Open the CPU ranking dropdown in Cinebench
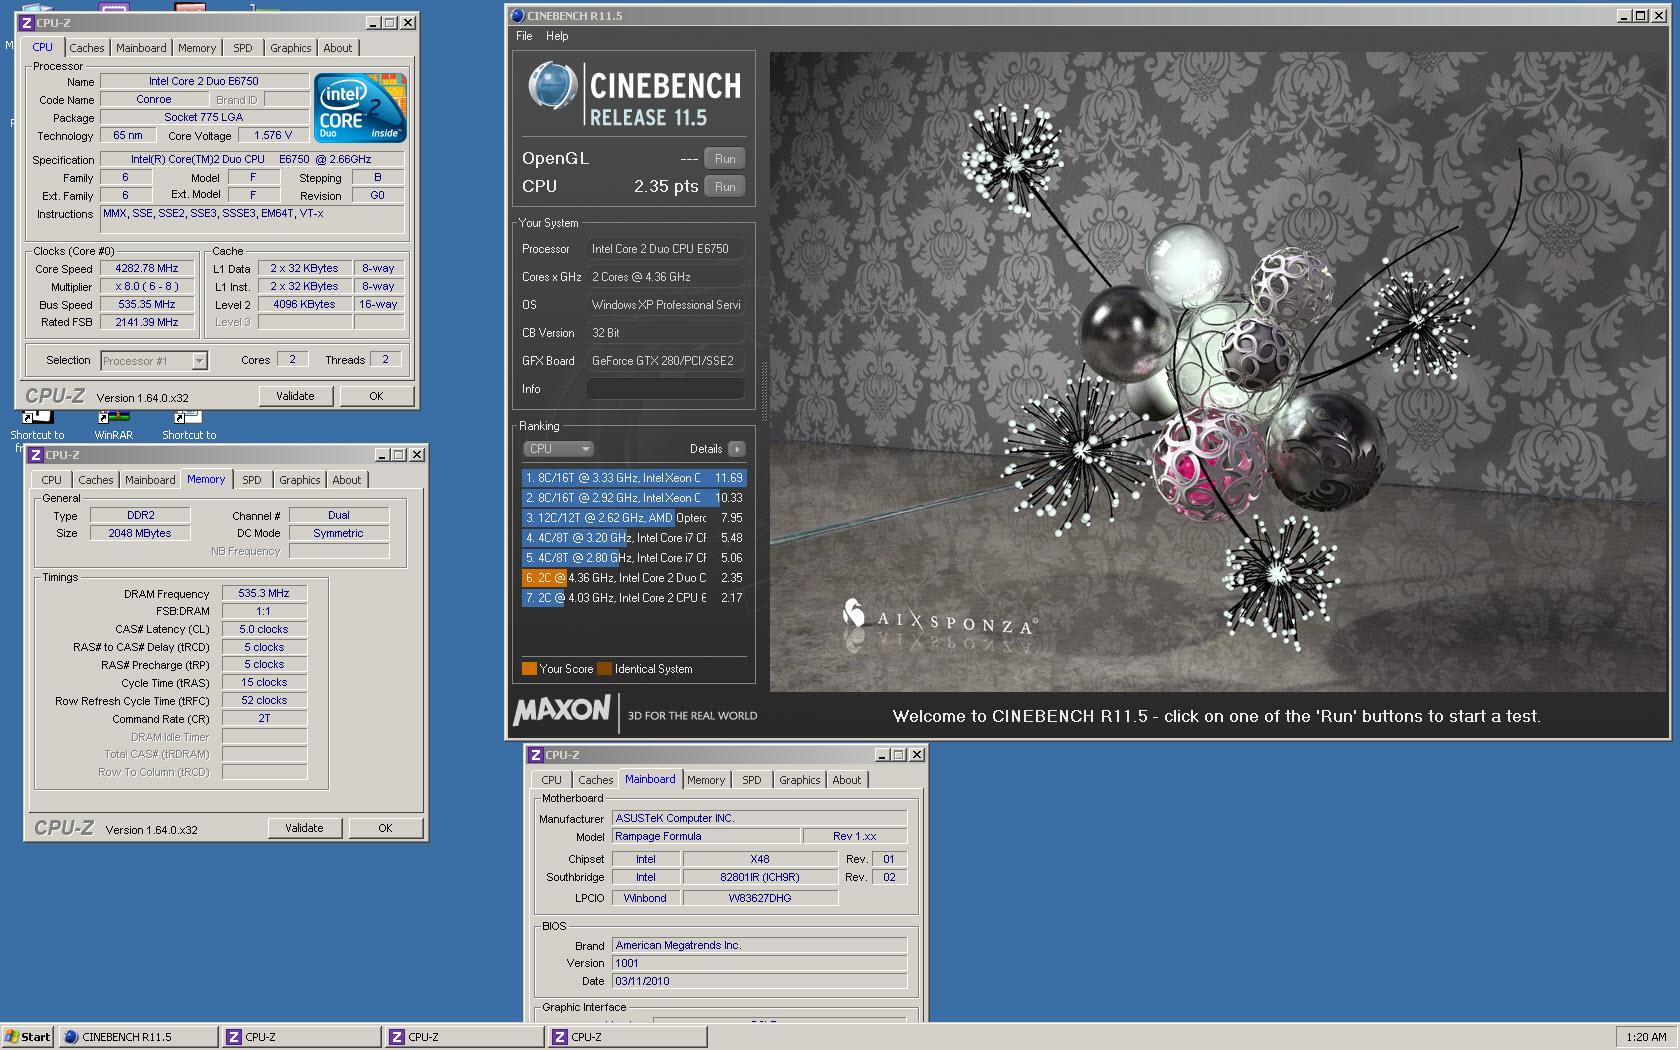Viewport: 1680px width, 1050px height. [x=558, y=449]
